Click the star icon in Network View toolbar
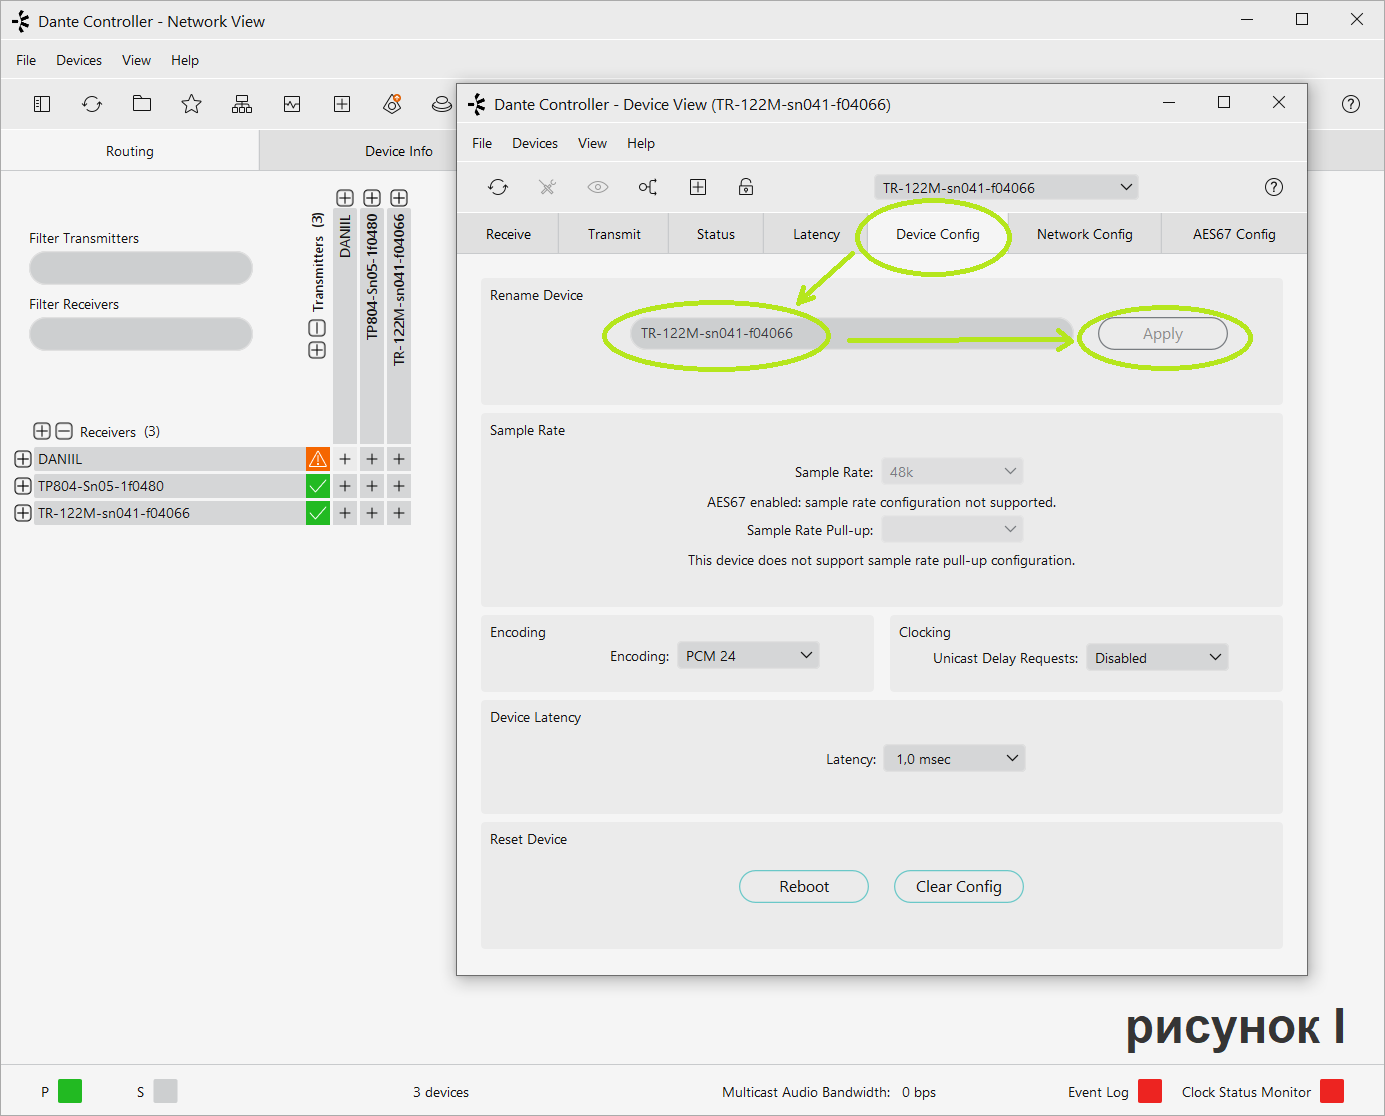This screenshot has height=1116, width=1385. (191, 104)
